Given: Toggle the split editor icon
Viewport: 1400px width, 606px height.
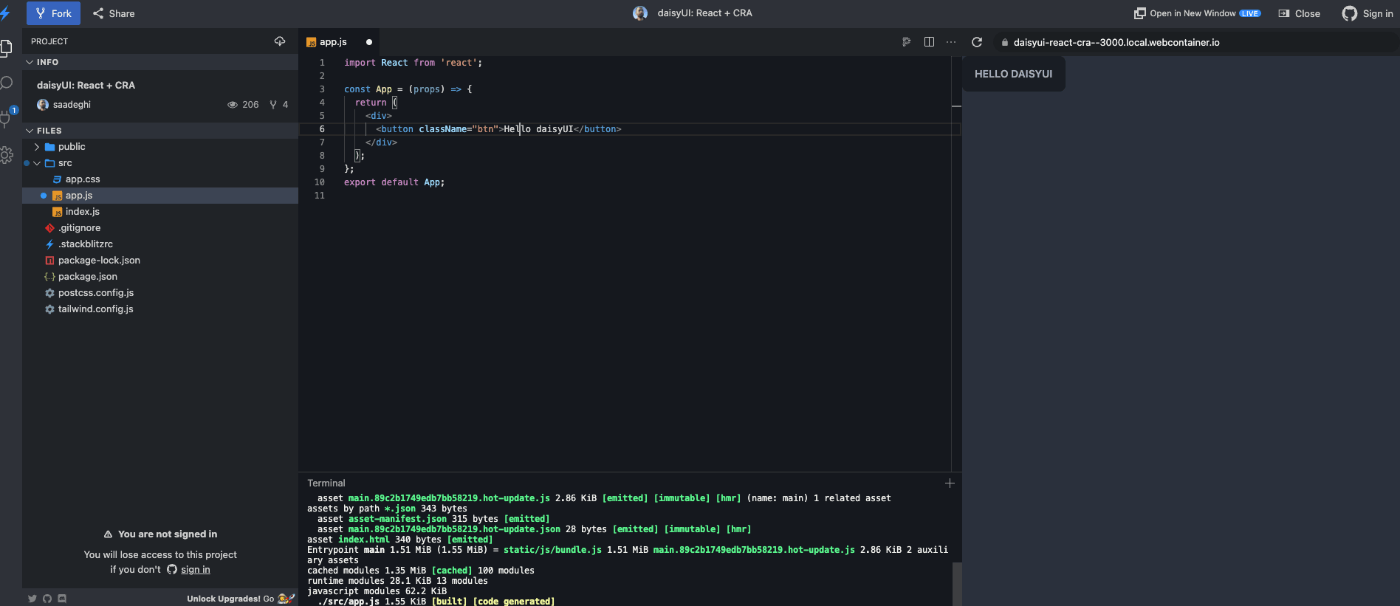Looking at the screenshot, I should [929, 42].
